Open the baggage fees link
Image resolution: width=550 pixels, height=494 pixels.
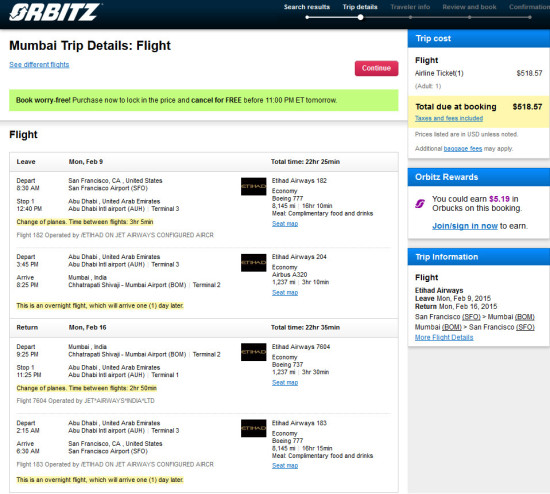463,149
